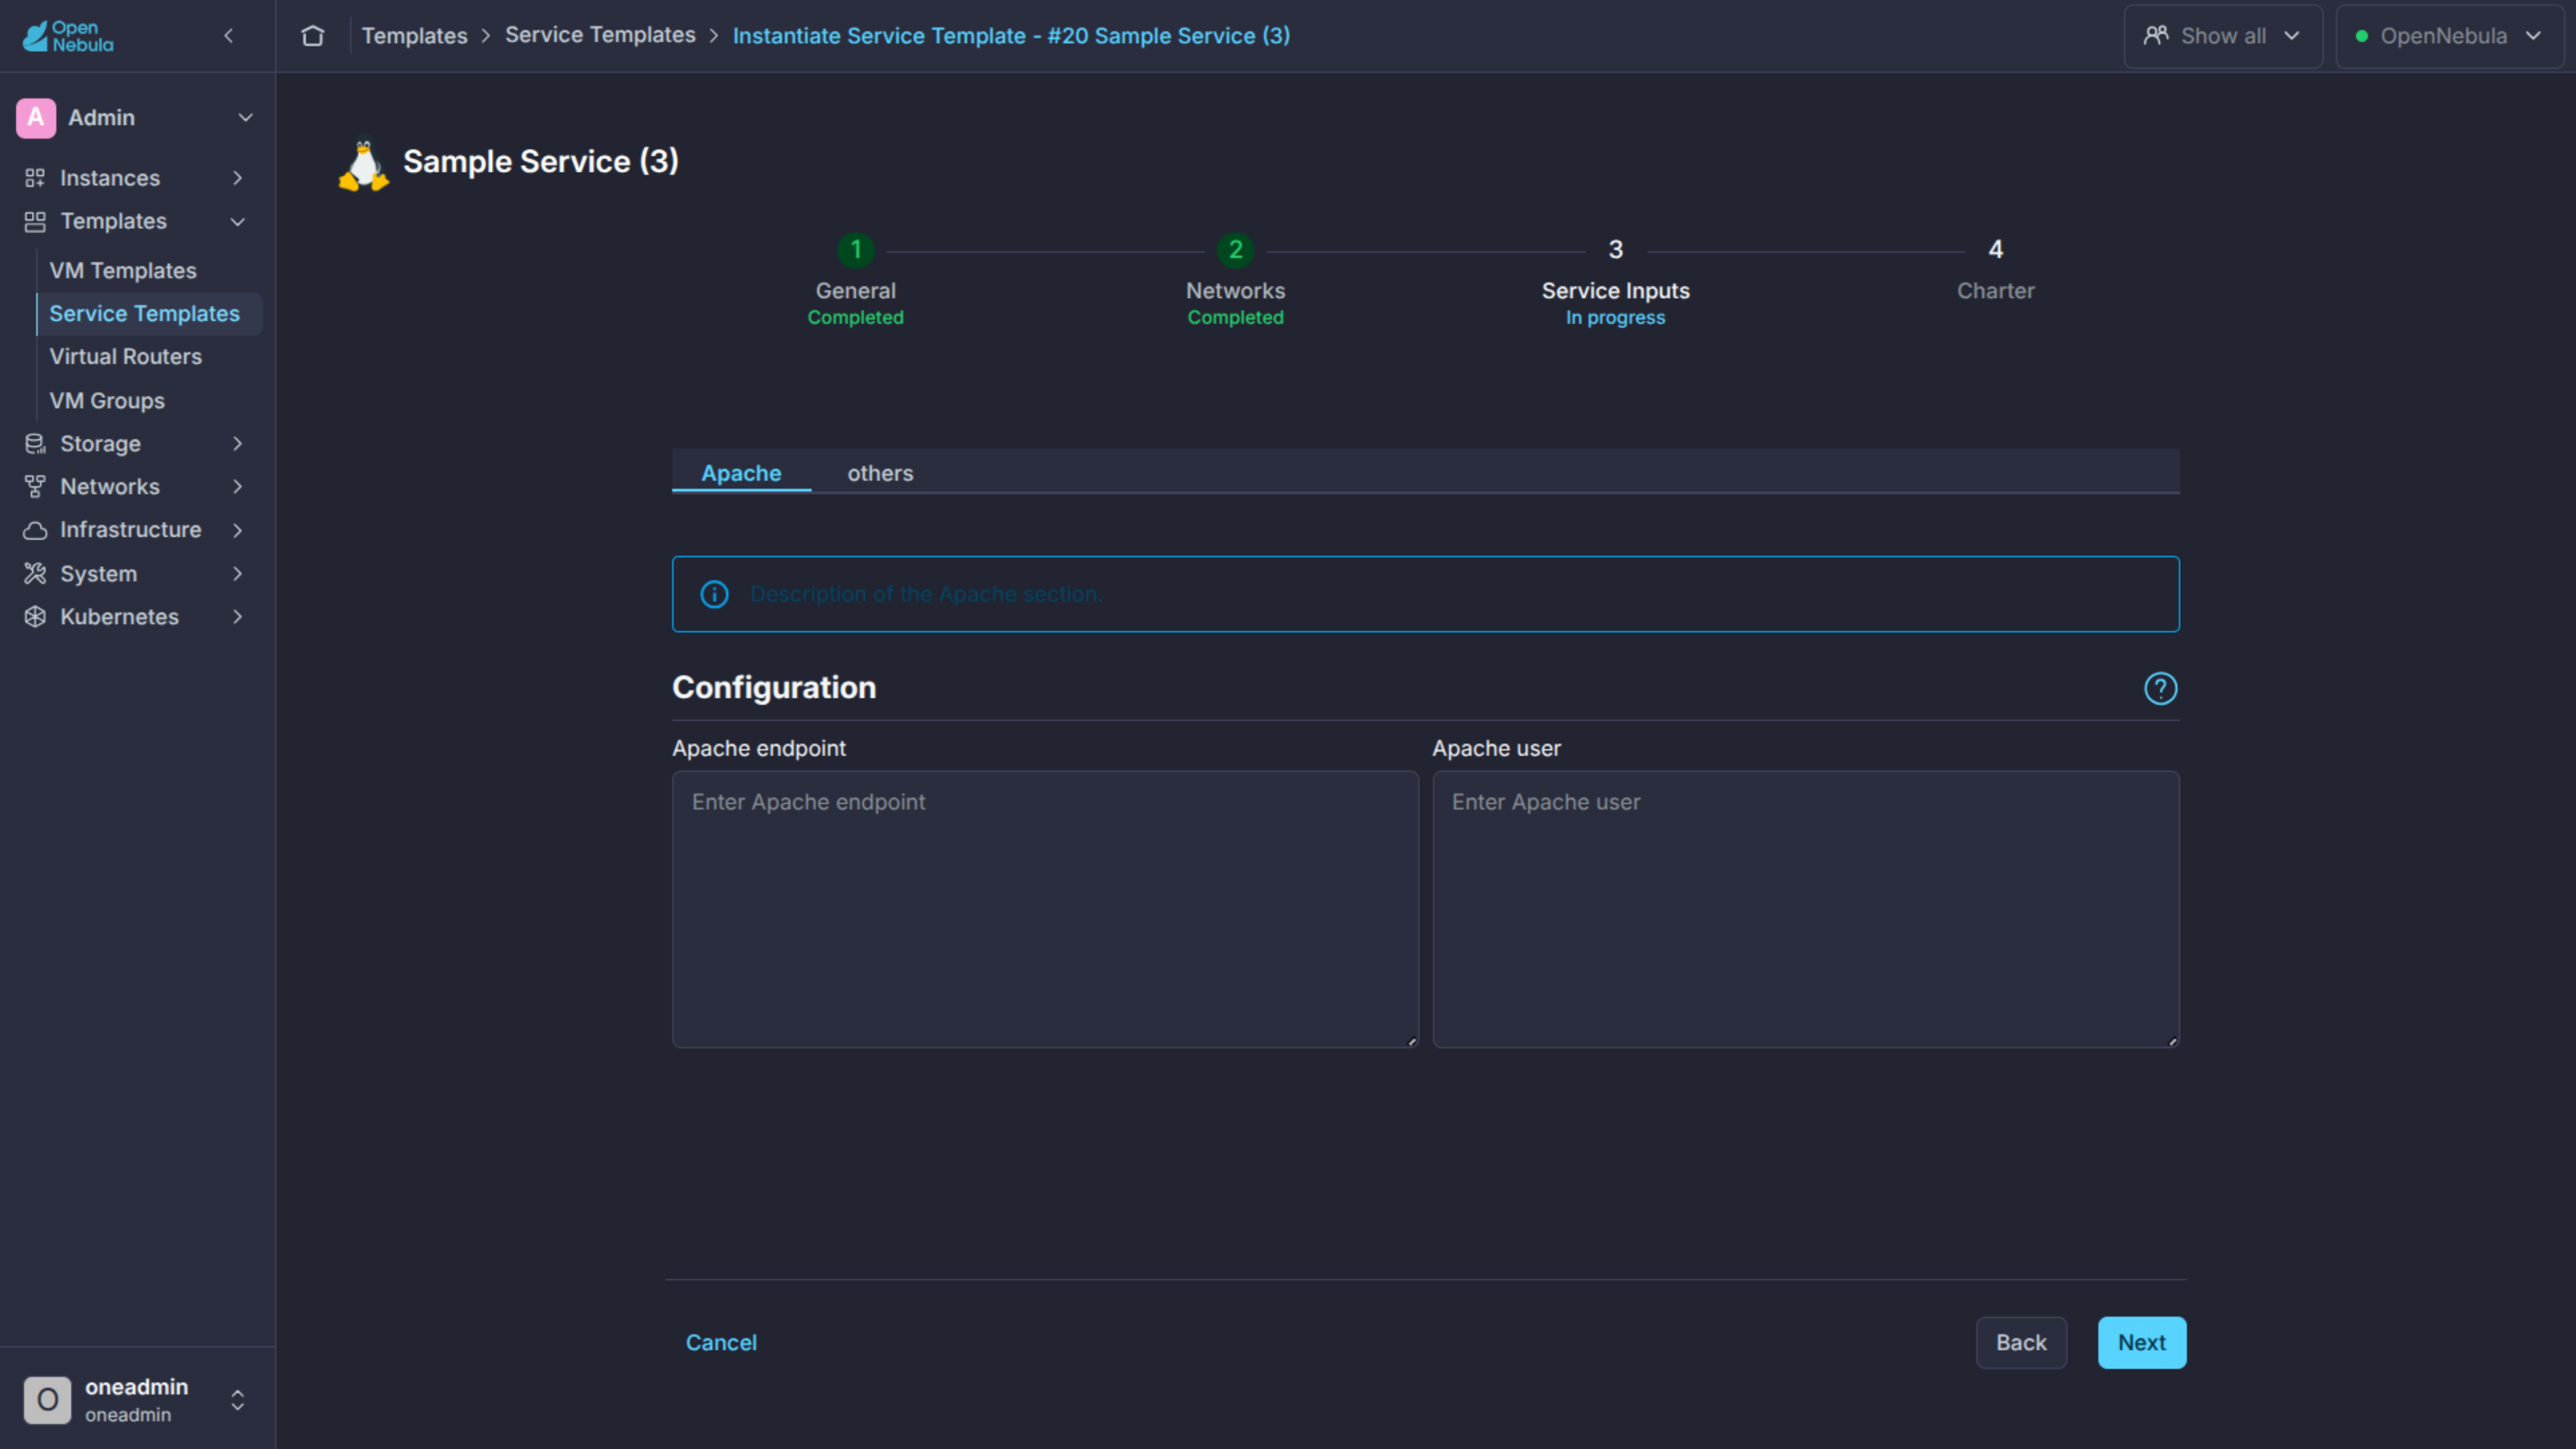Viewport: 2576px width, 1449px height.
Task: Collapse the Templates menu chevron
Action: [238, 222]
